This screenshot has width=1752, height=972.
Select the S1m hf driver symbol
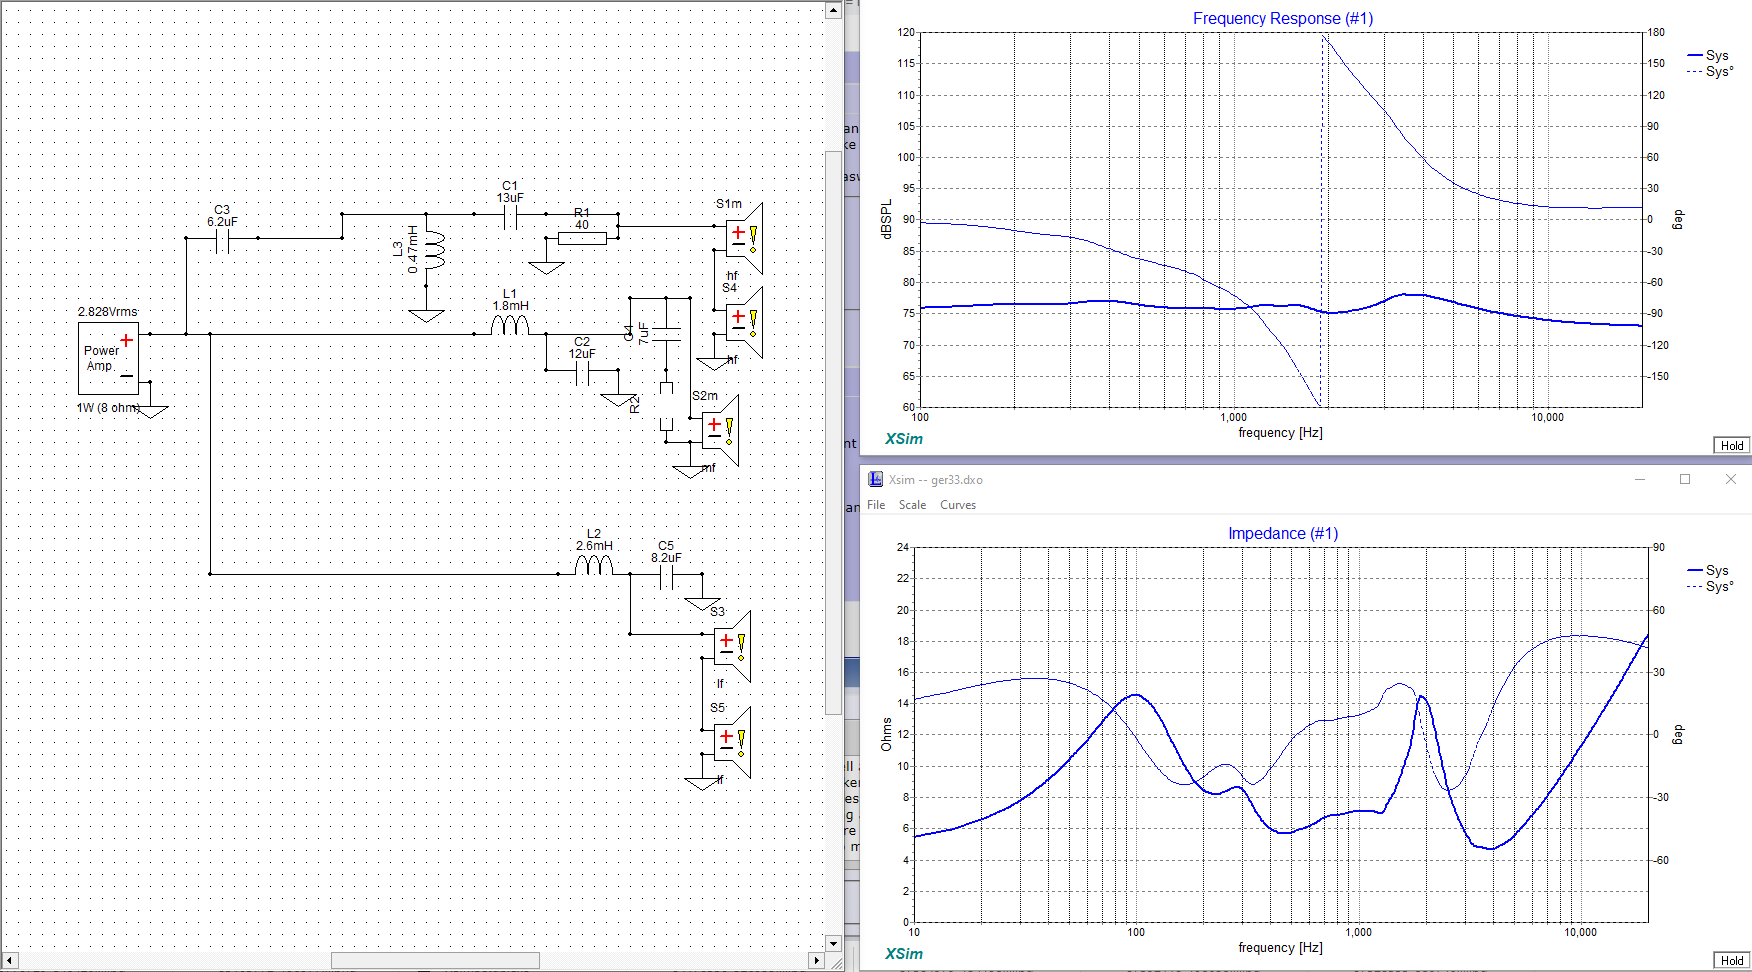(x=745, y=238)
